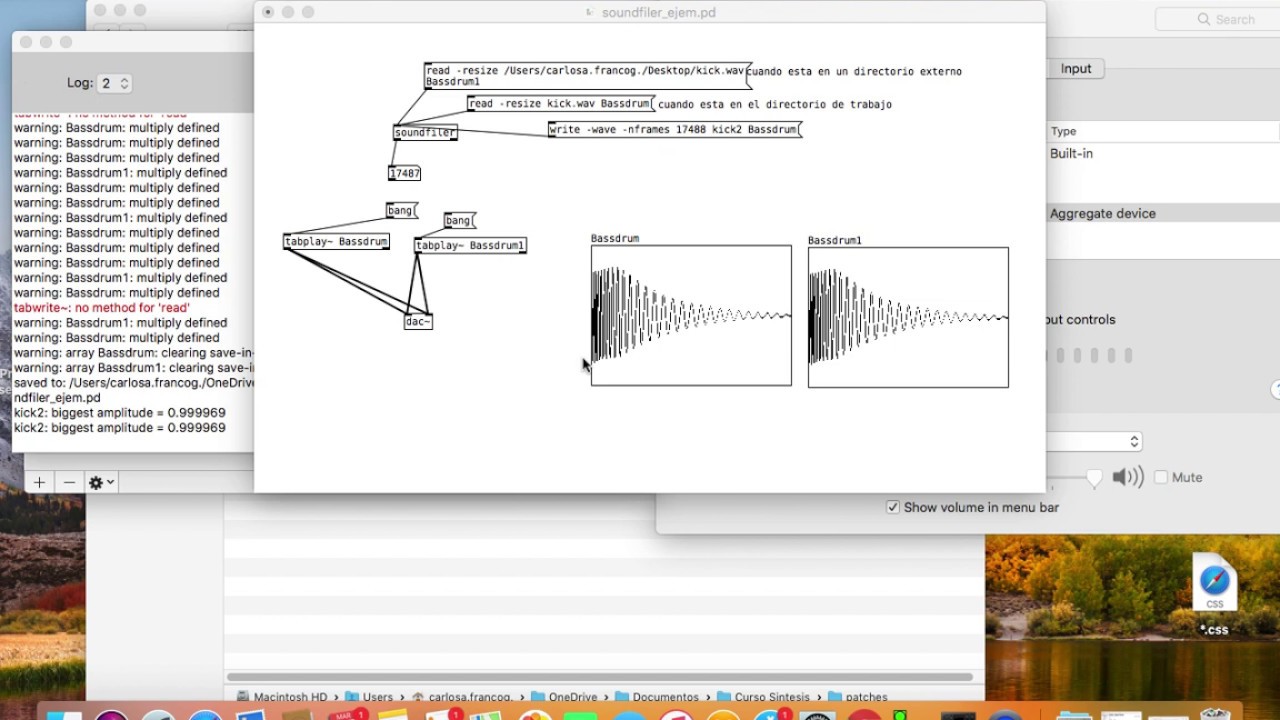Image resolution: width=1280 pixels, height=720 pixels.
Task: Click the Search field in System Preferences
Action: [1219, 19]
